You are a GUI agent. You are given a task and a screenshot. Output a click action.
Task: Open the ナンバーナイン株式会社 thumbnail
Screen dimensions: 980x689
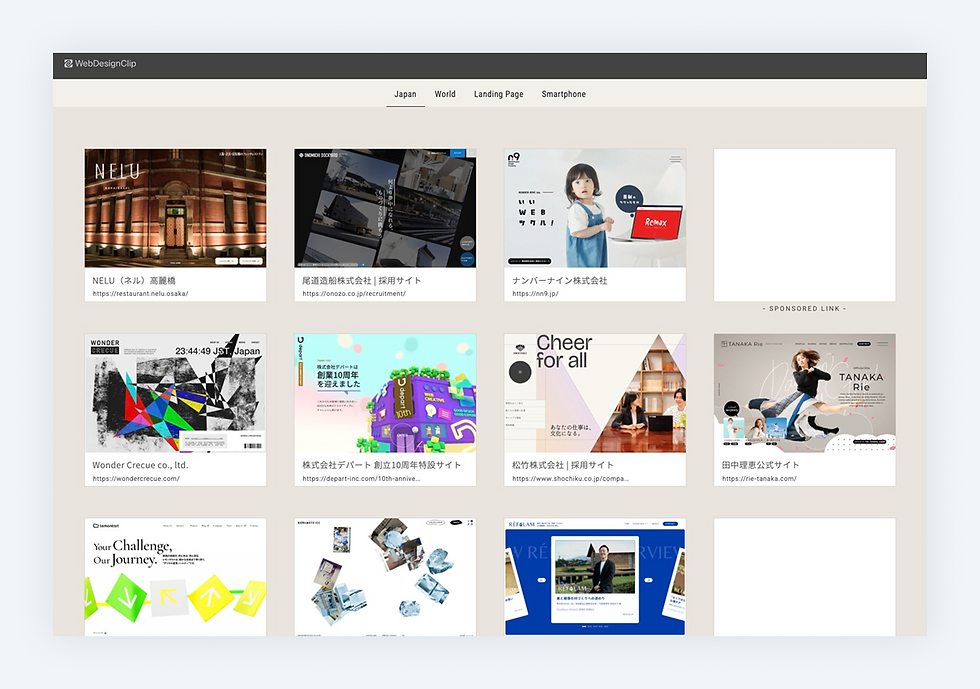point(595,208)
